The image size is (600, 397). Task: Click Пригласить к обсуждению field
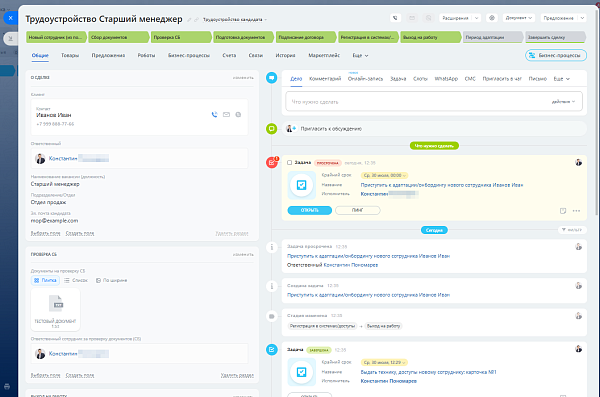pyautogui.click(x=434, y=129)
